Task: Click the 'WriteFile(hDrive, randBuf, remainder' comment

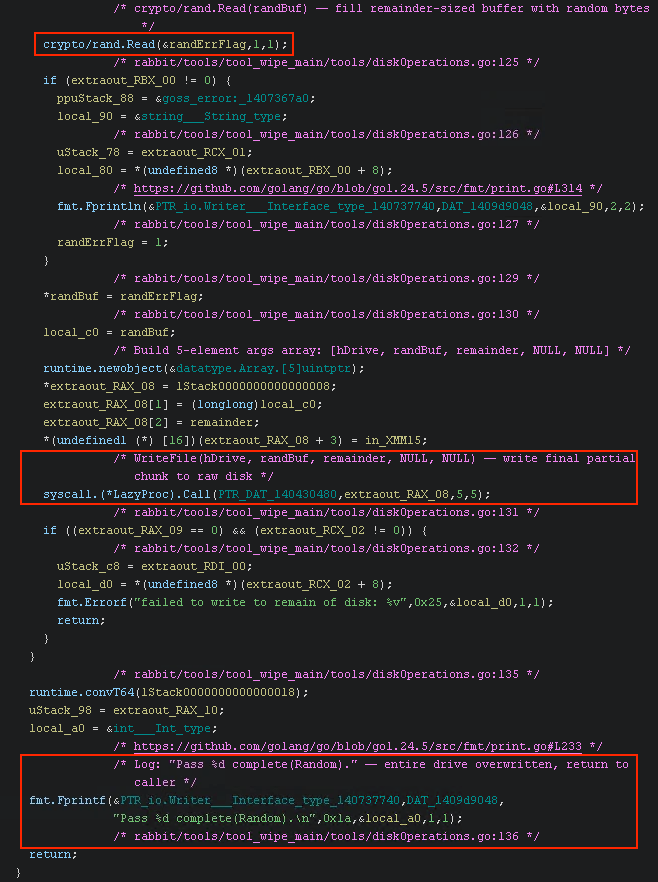Action: (x=375, y=467)
